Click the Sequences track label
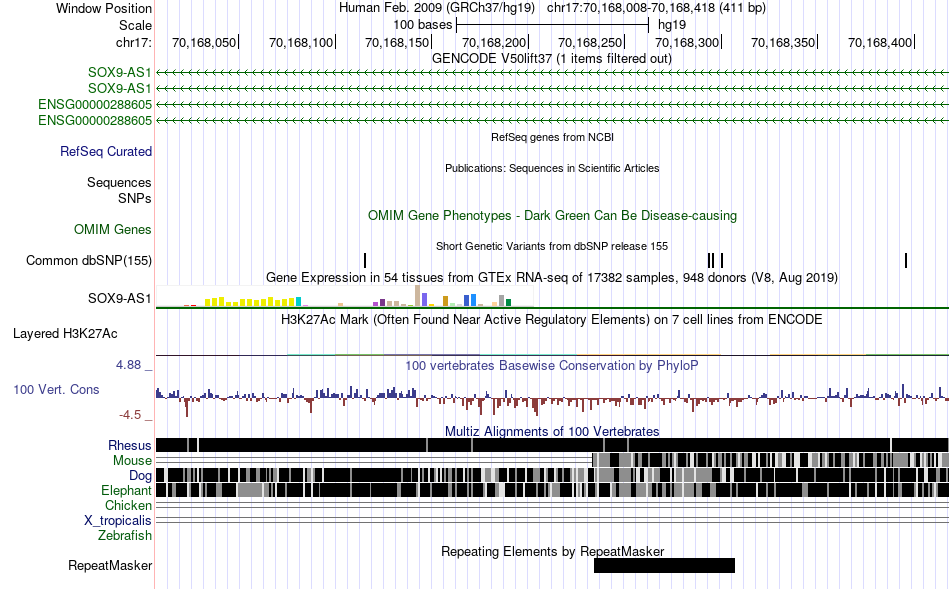 (x=119, y=182)
